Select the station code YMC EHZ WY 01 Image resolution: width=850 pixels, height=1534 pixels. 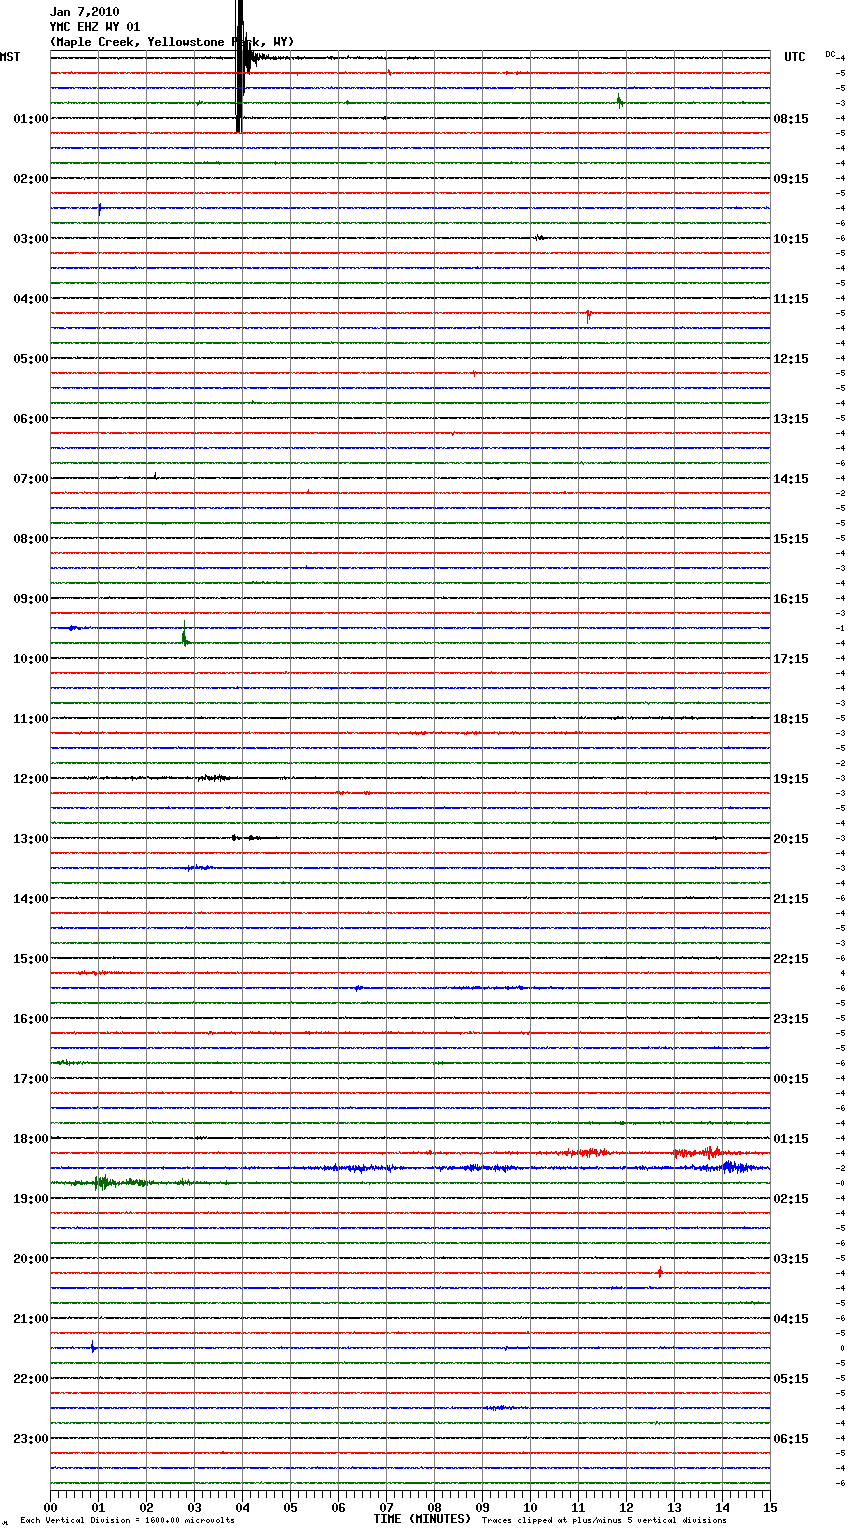tap(95, 27)
